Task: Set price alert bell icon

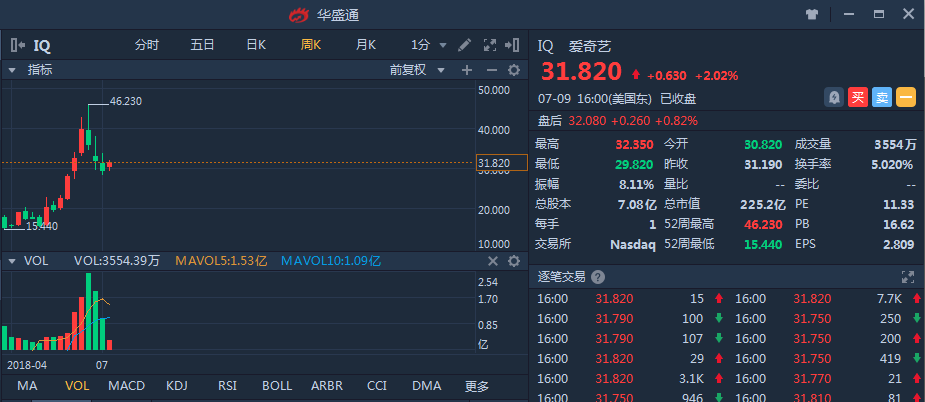Action: (834, 97)
